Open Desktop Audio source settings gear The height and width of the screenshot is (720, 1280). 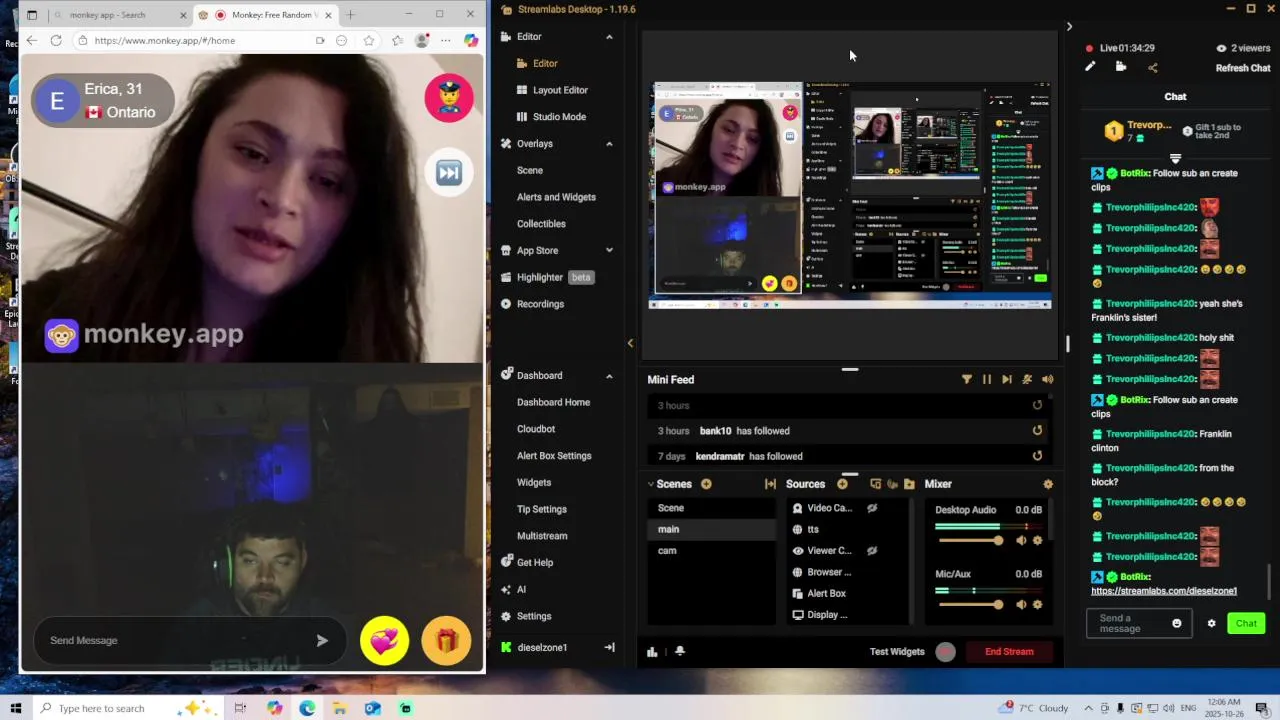pos(1037,540)
